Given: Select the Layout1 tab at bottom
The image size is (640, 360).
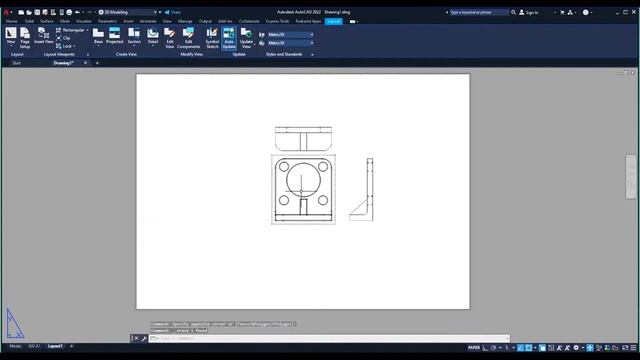Looking at the screenshot, I should pos(55,346).
